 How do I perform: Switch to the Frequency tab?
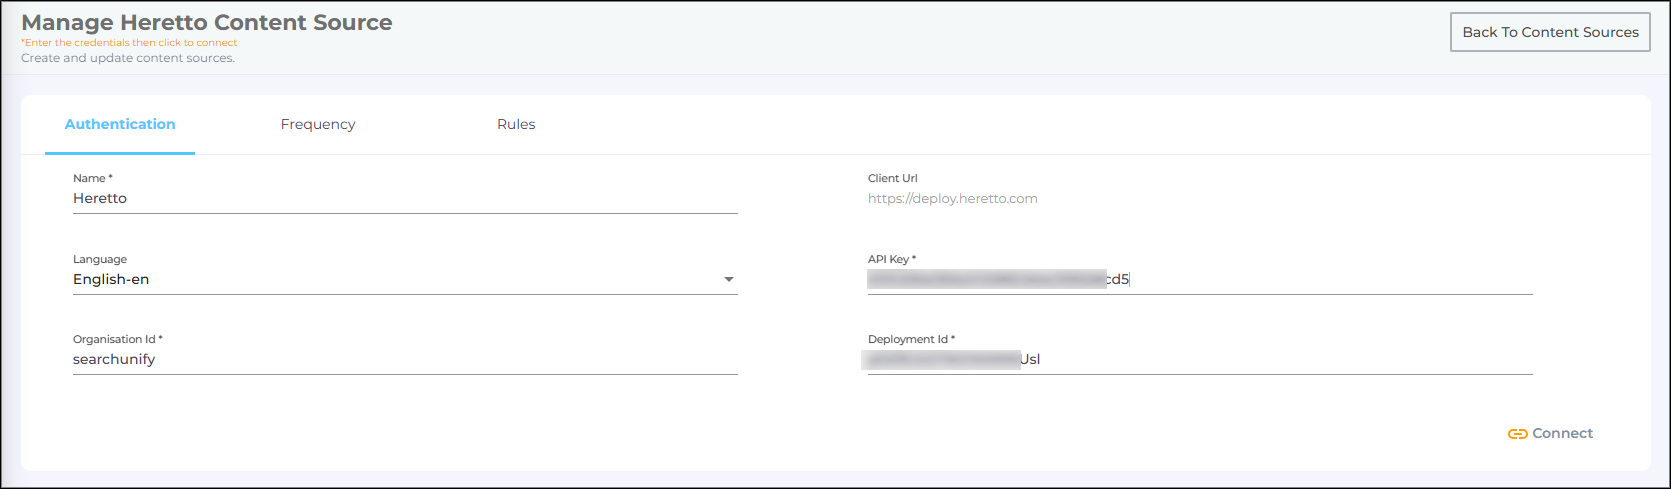tap(318, 124)
